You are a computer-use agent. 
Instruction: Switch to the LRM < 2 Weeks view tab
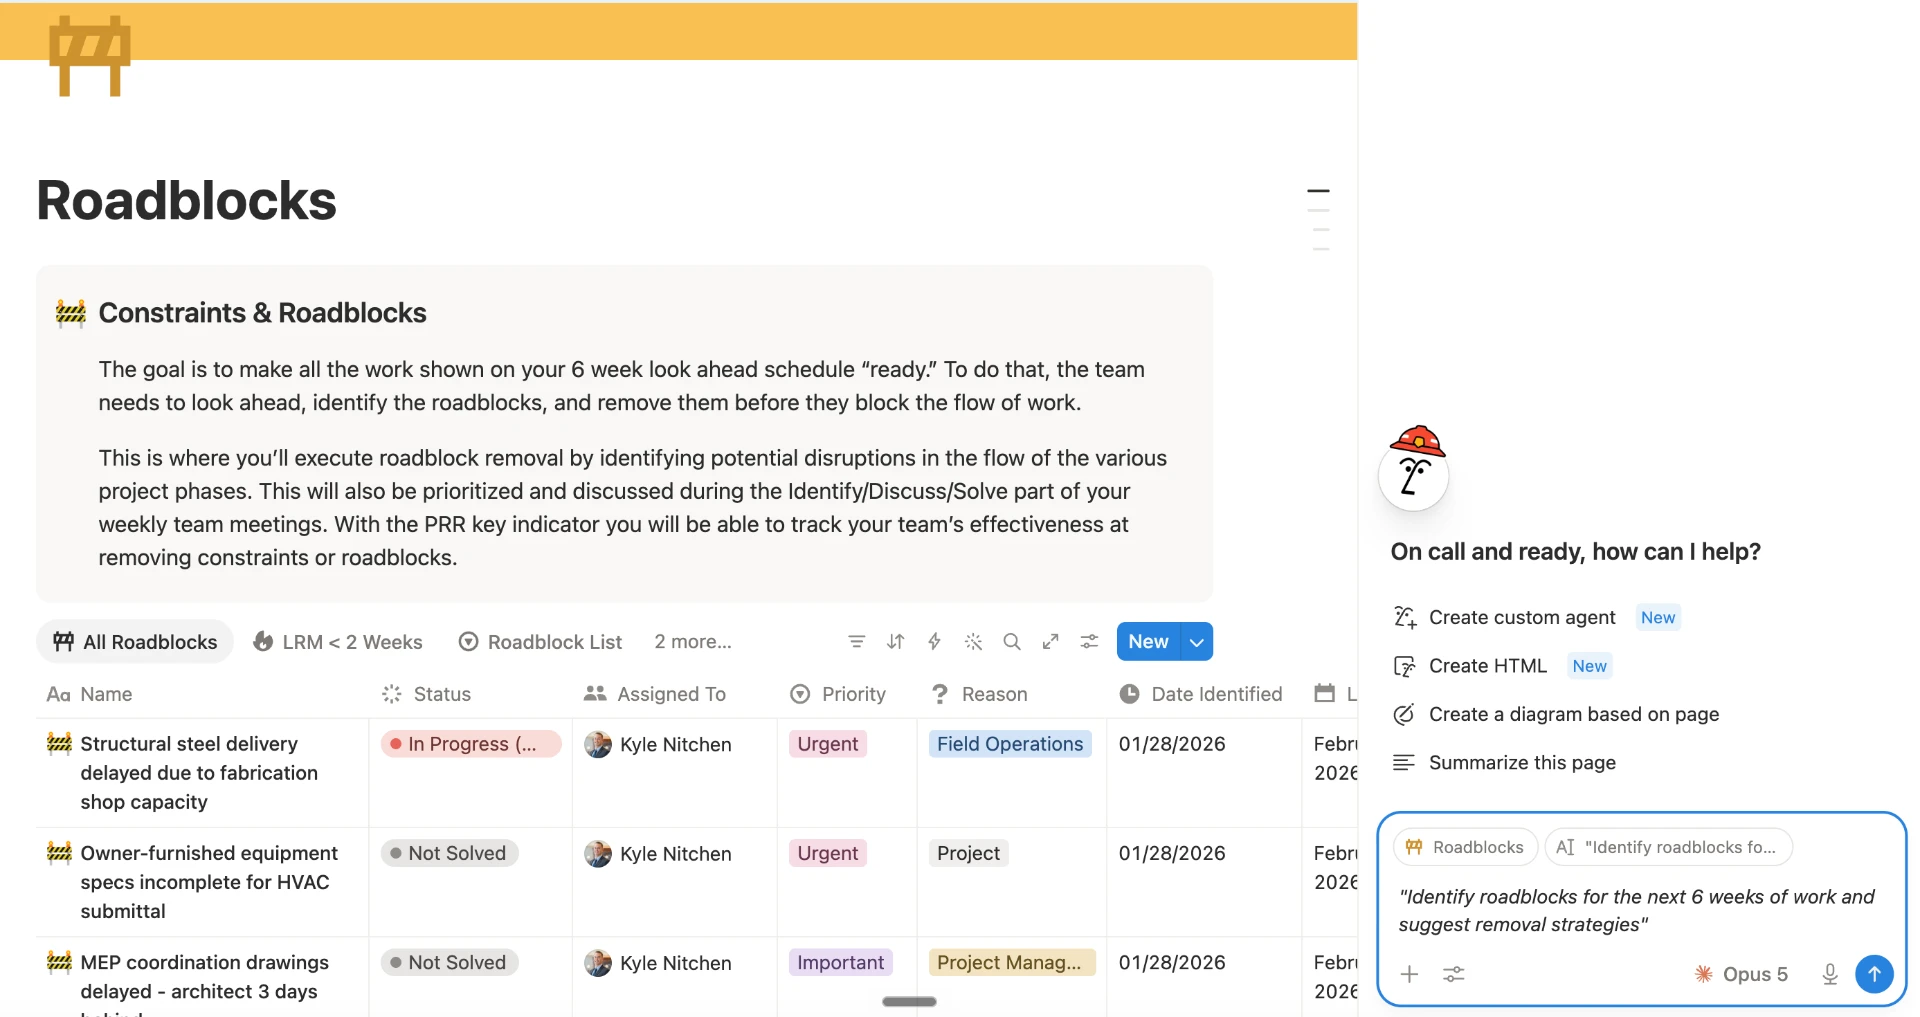338,642
